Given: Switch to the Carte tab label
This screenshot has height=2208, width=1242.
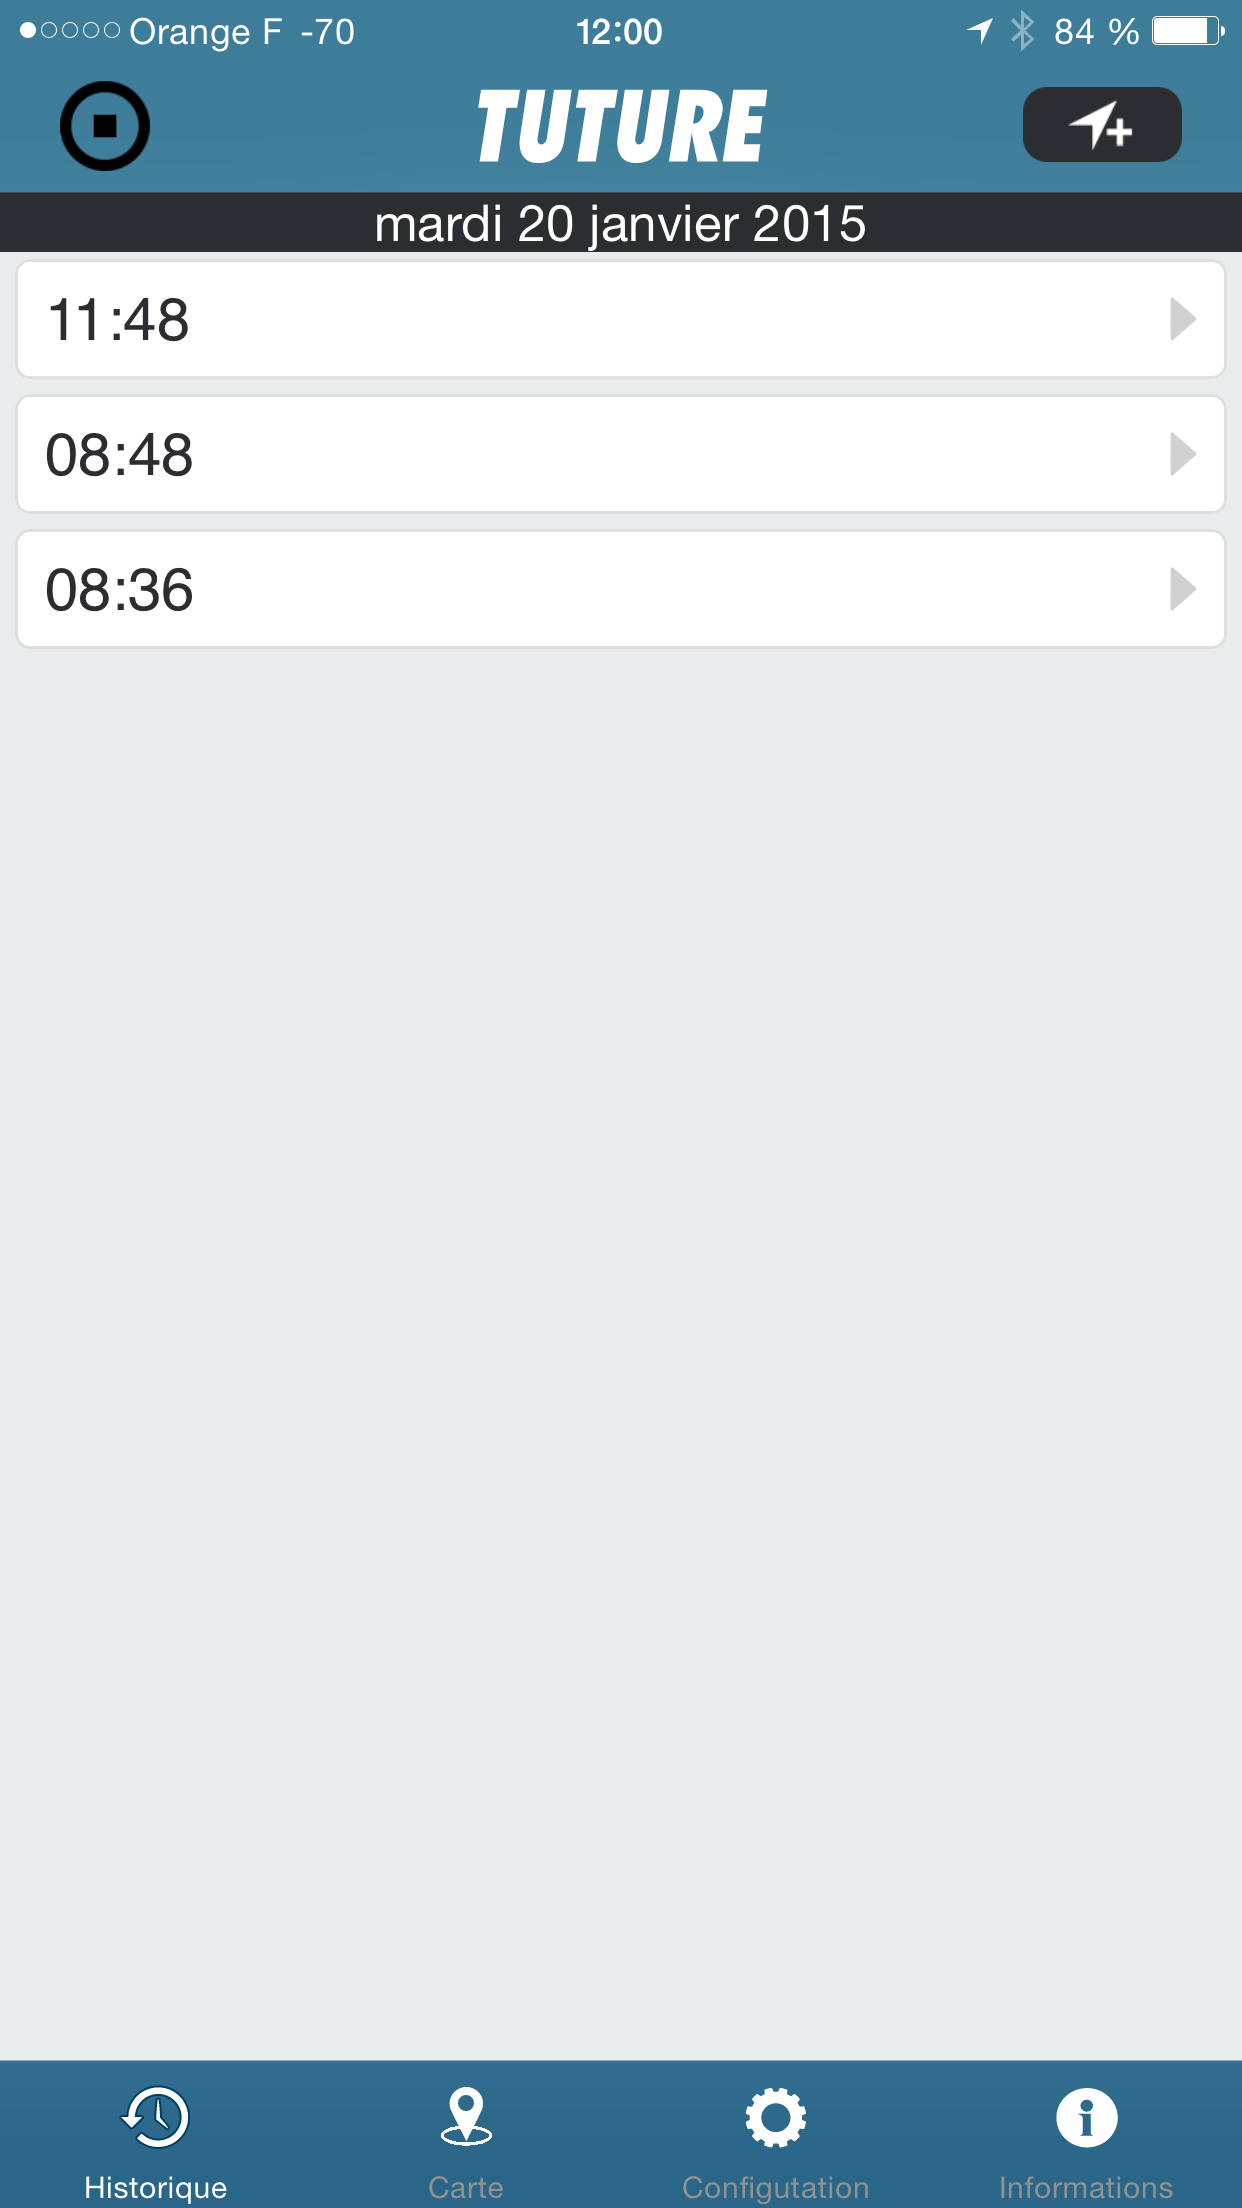Looking at the screenshot, I should 466,2187.
